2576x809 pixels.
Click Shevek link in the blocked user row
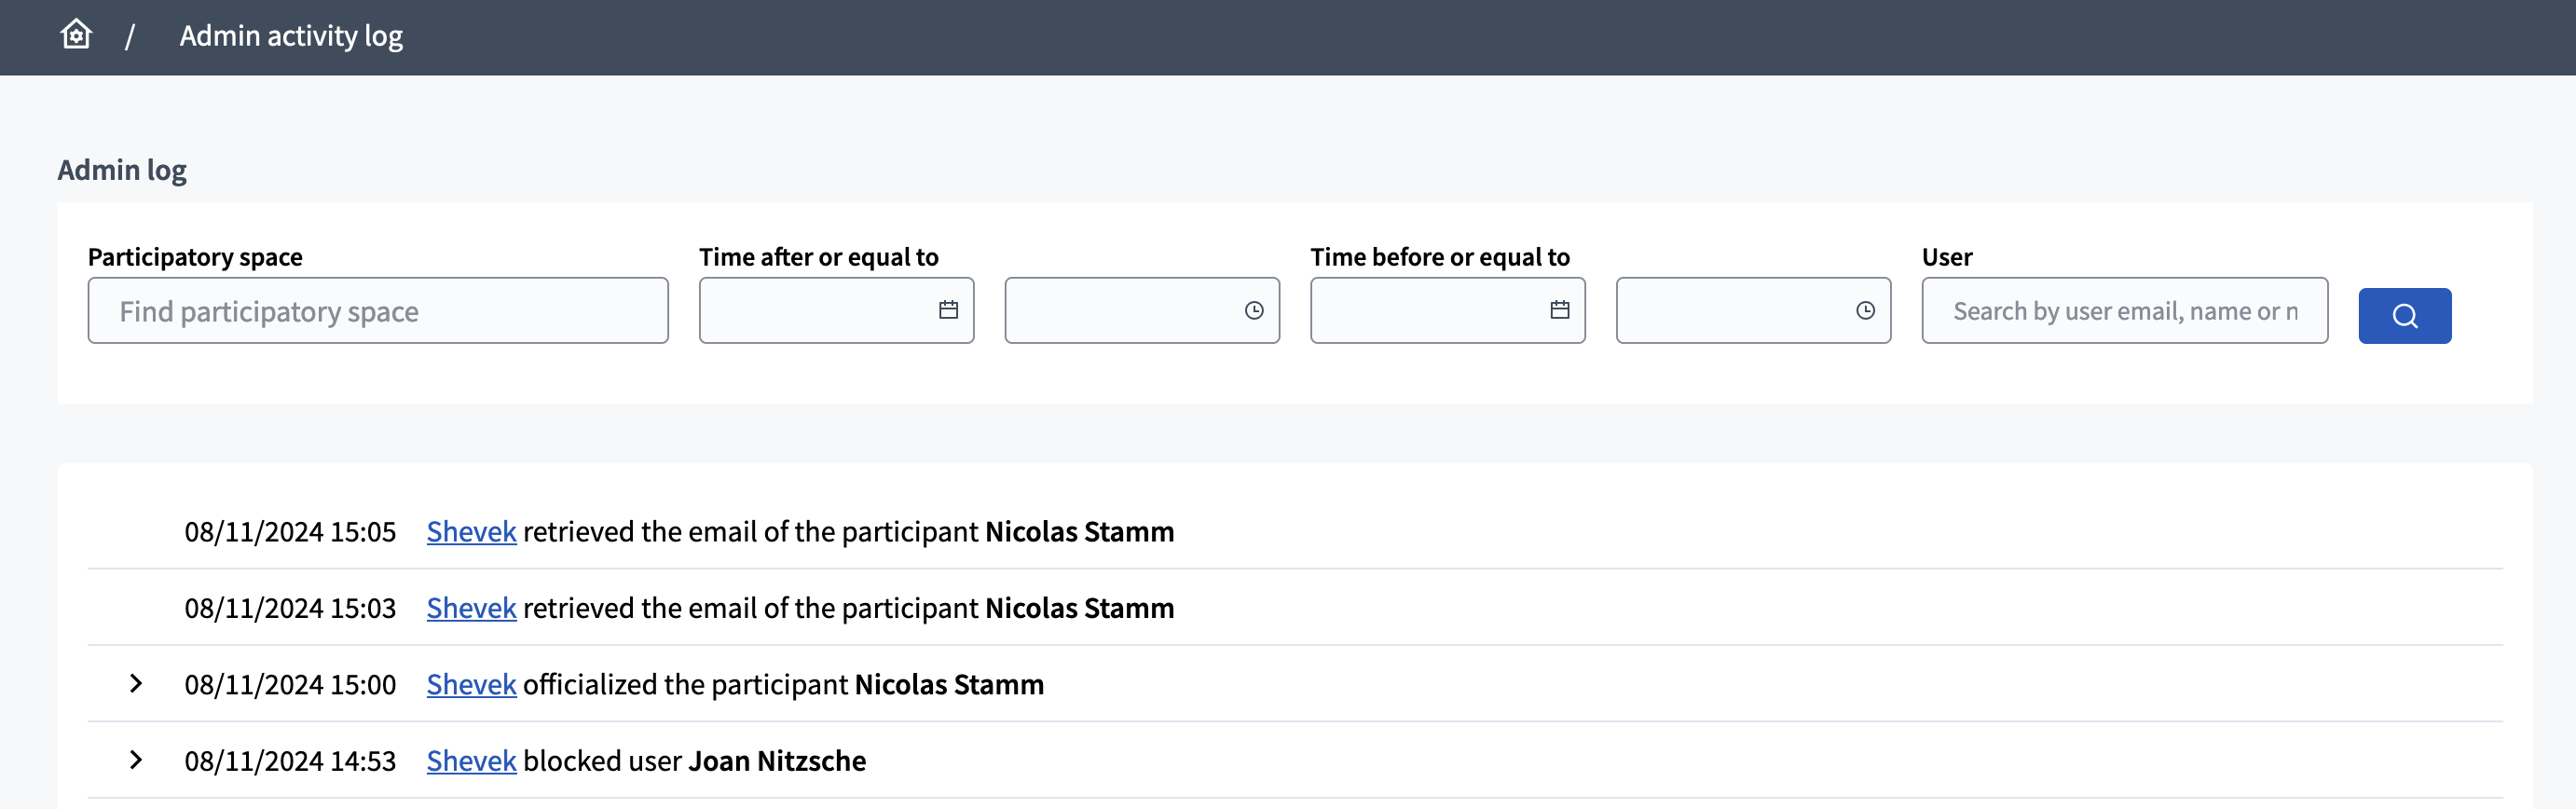470,761
